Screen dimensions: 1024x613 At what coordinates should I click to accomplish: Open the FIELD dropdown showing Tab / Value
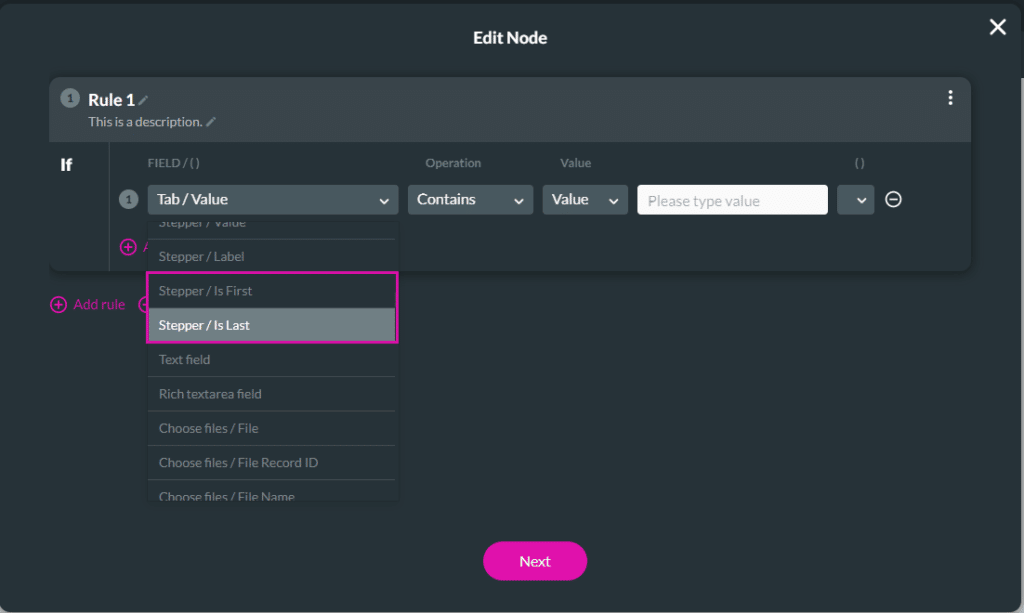pyautogui.click(x=272, y=199)
